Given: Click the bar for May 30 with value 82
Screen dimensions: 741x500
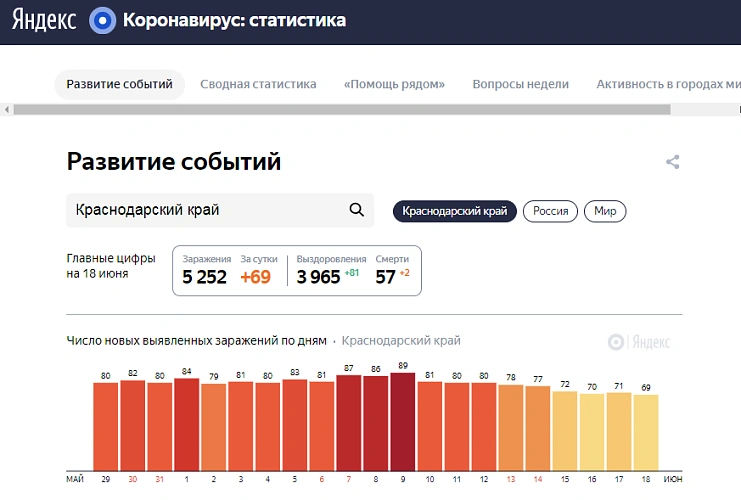Looking at the screenshot, I should coord(133,425).
